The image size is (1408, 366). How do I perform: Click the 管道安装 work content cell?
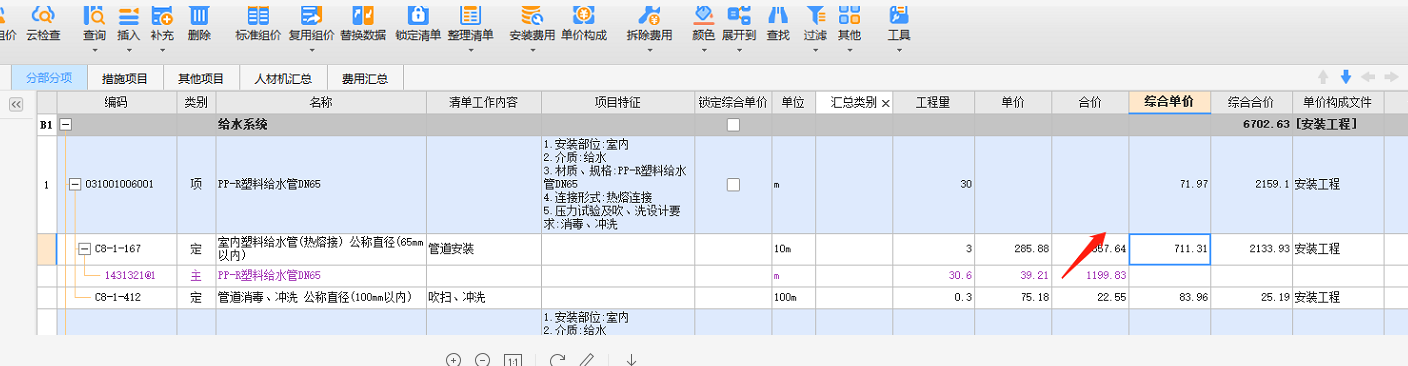(x=484, y=249)
